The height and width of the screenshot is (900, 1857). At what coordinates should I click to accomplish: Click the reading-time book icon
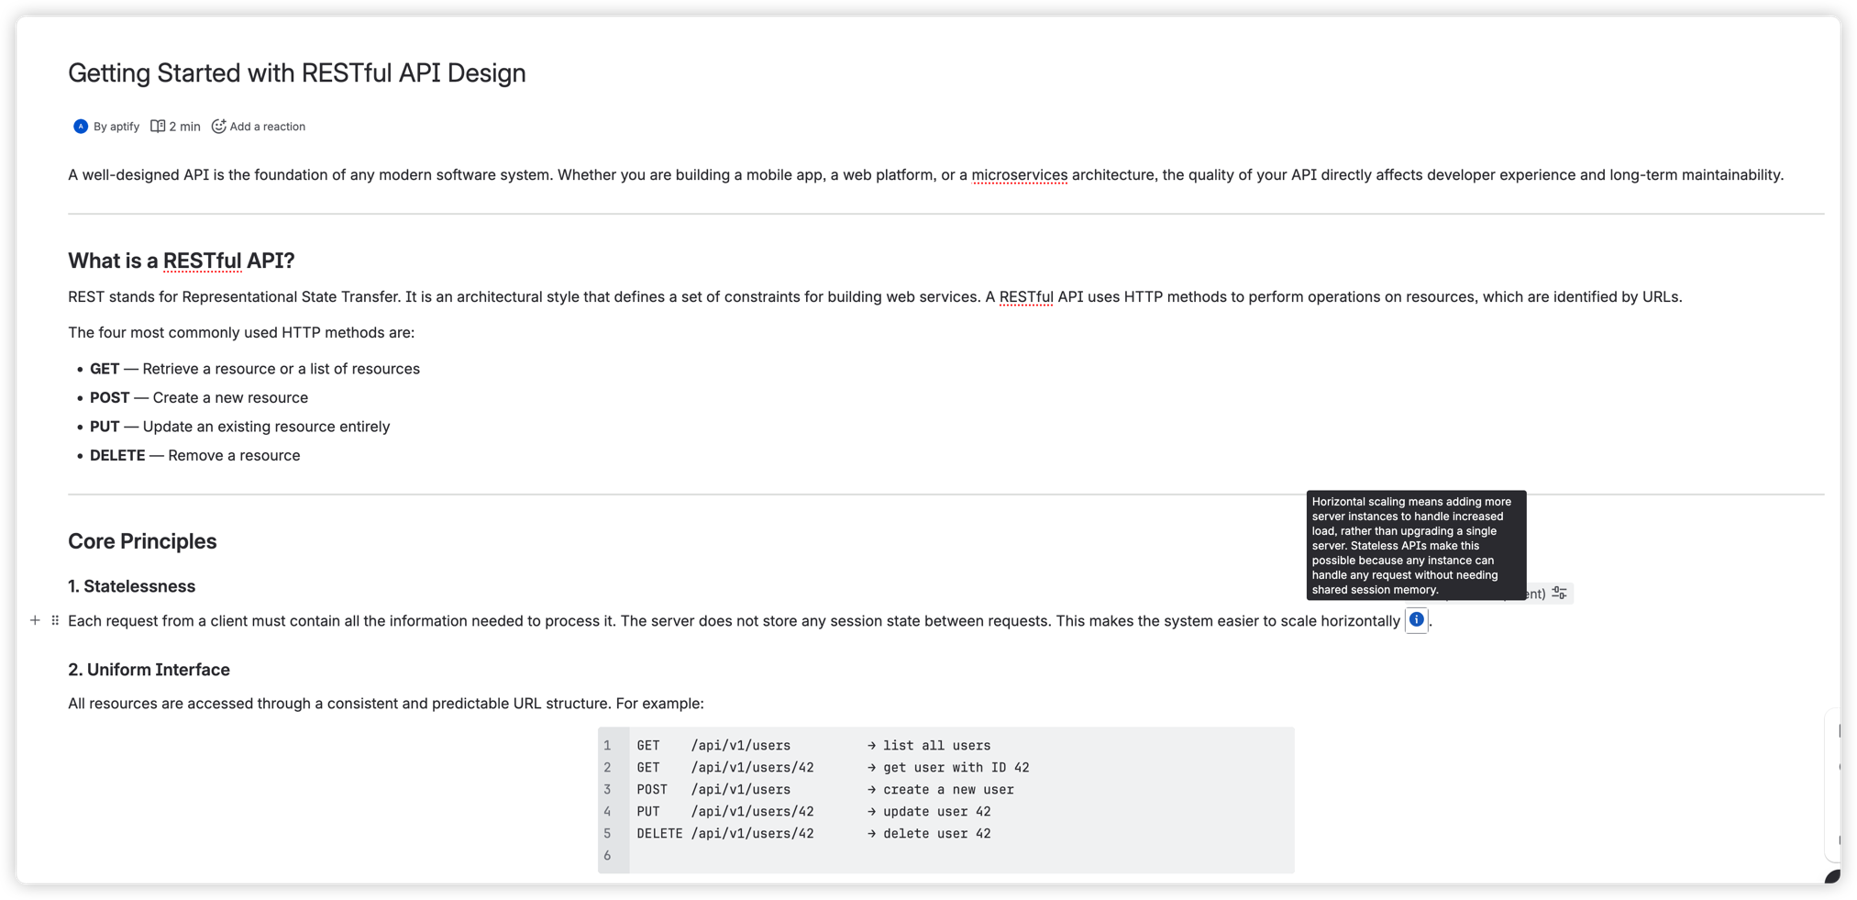(158, 126)
